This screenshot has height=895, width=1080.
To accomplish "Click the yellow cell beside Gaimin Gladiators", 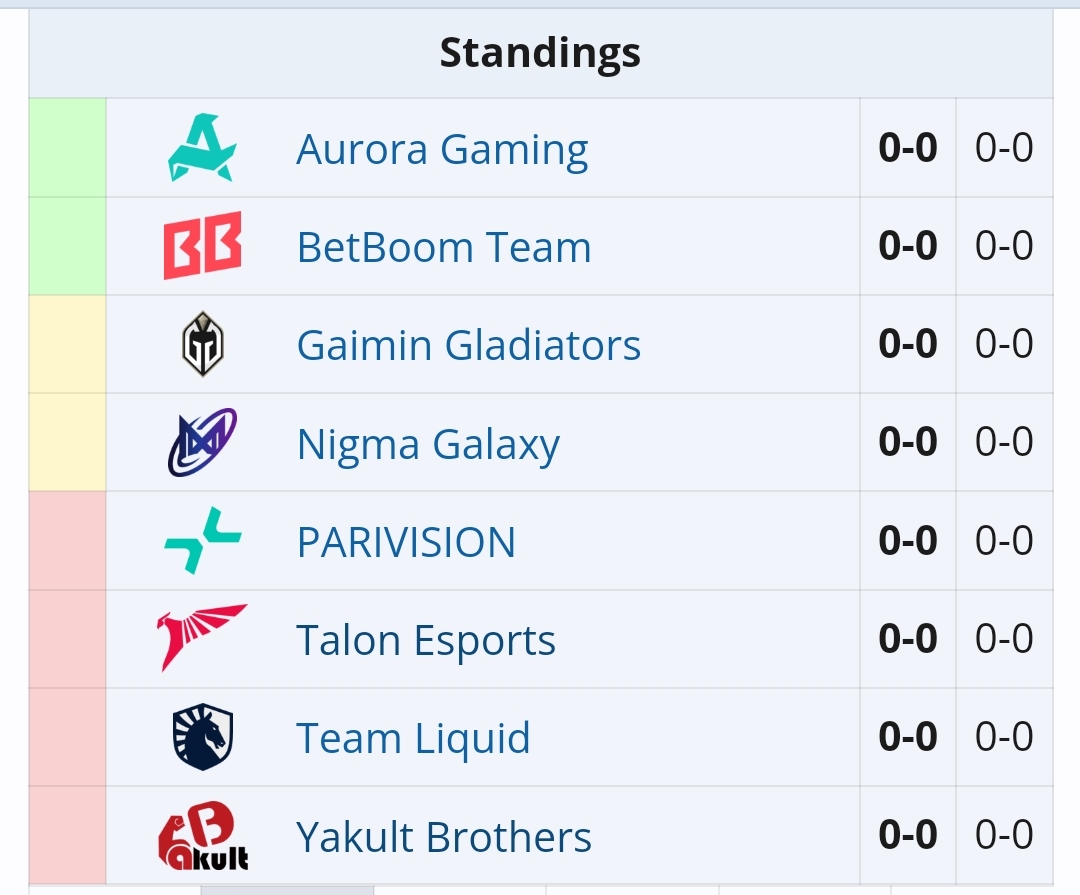I will tap(67, 344).
